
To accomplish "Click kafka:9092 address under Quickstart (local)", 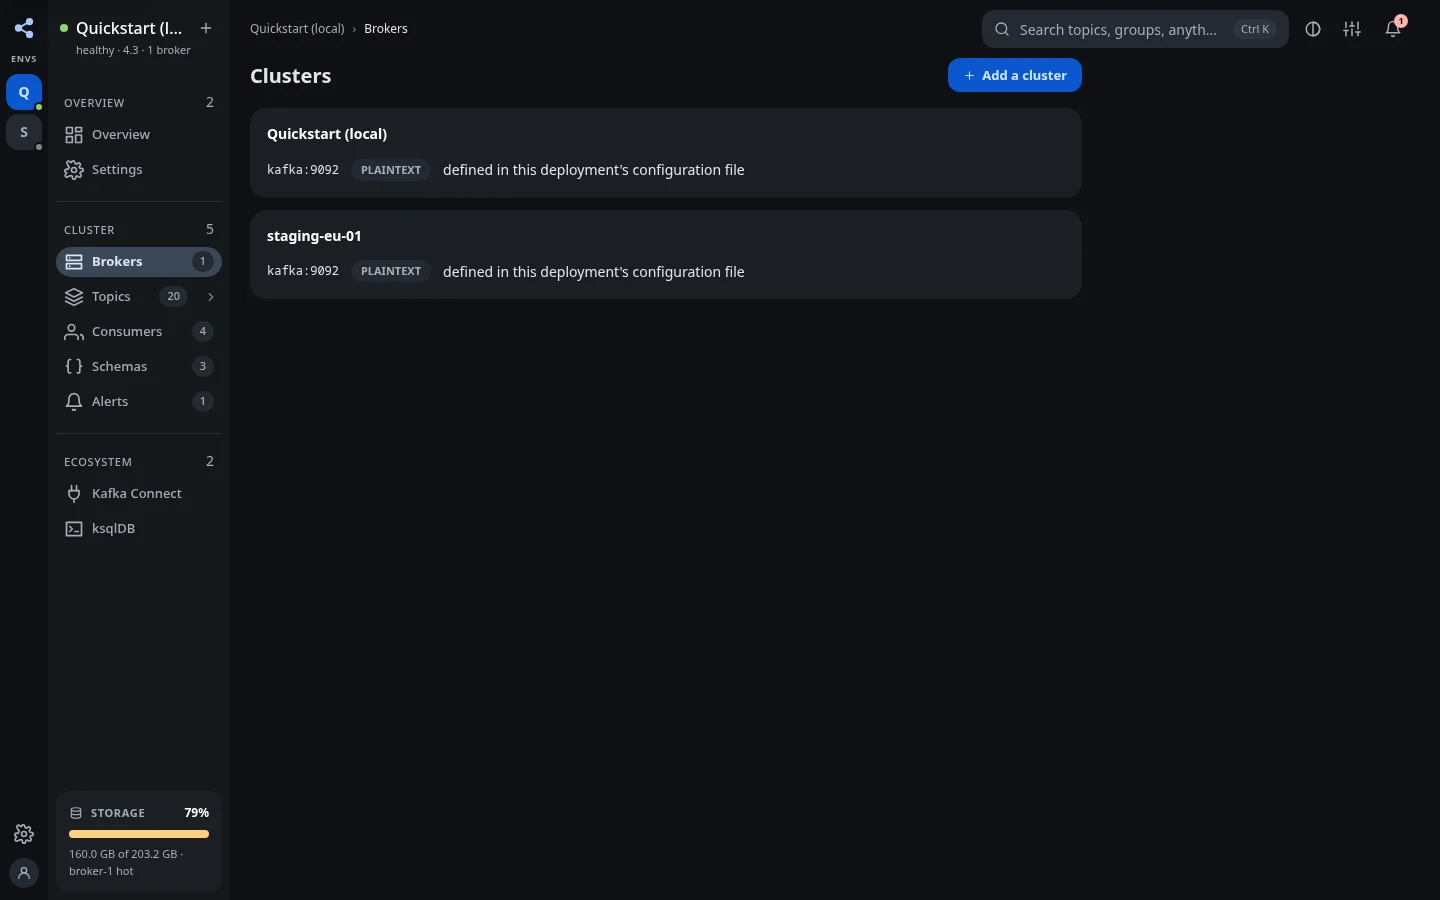I will point(303,170).
